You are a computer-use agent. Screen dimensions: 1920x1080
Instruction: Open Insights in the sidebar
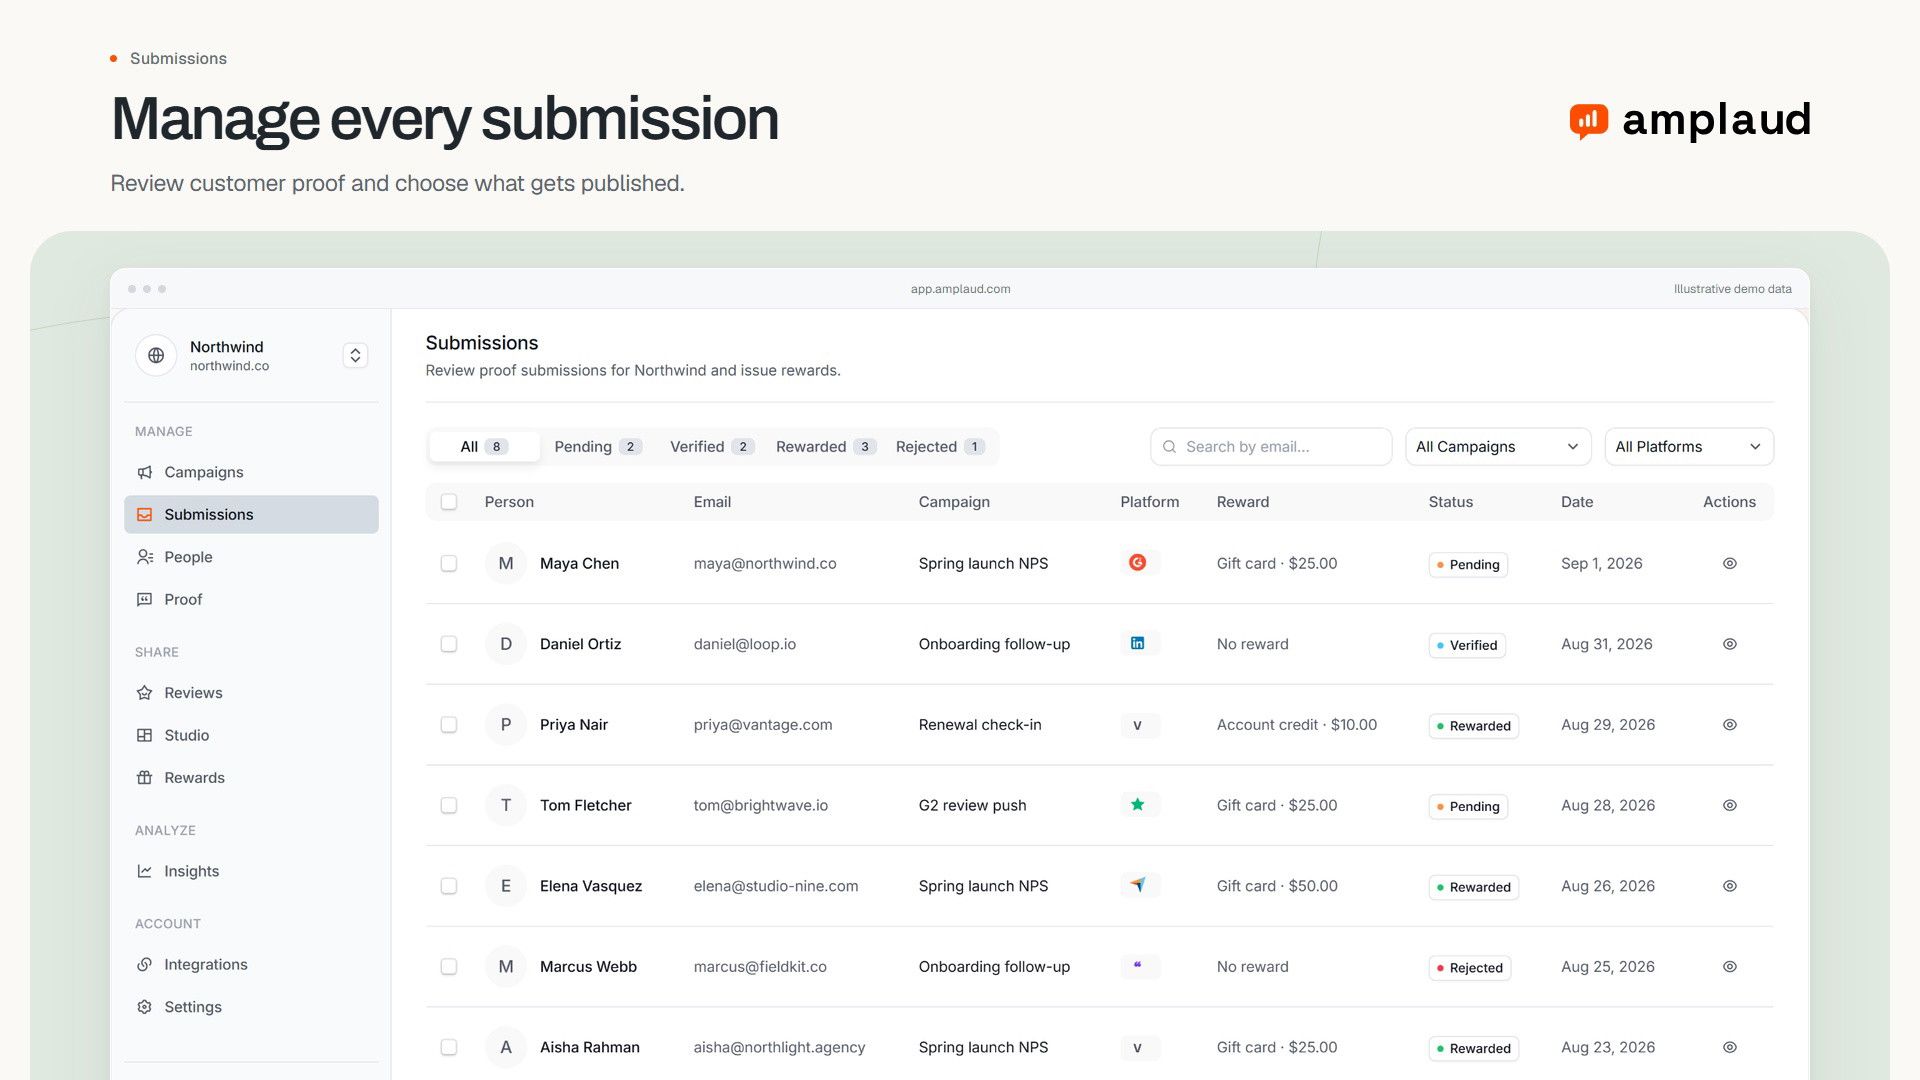pos(251,871)
